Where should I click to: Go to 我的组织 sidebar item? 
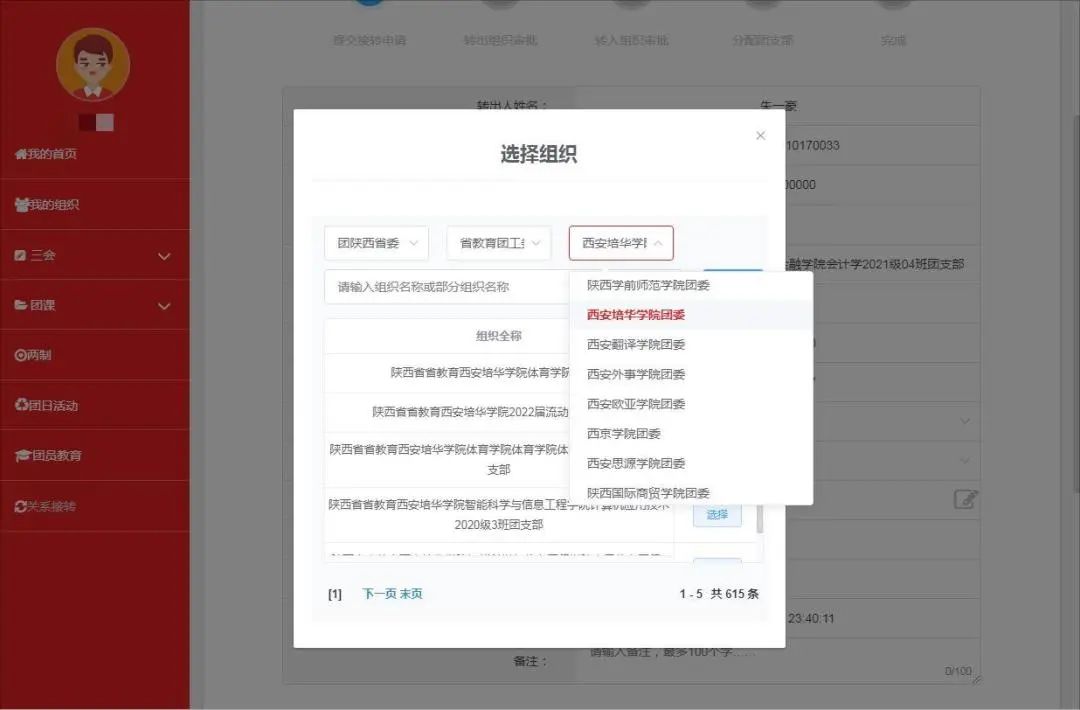click(x=47, y=205)
